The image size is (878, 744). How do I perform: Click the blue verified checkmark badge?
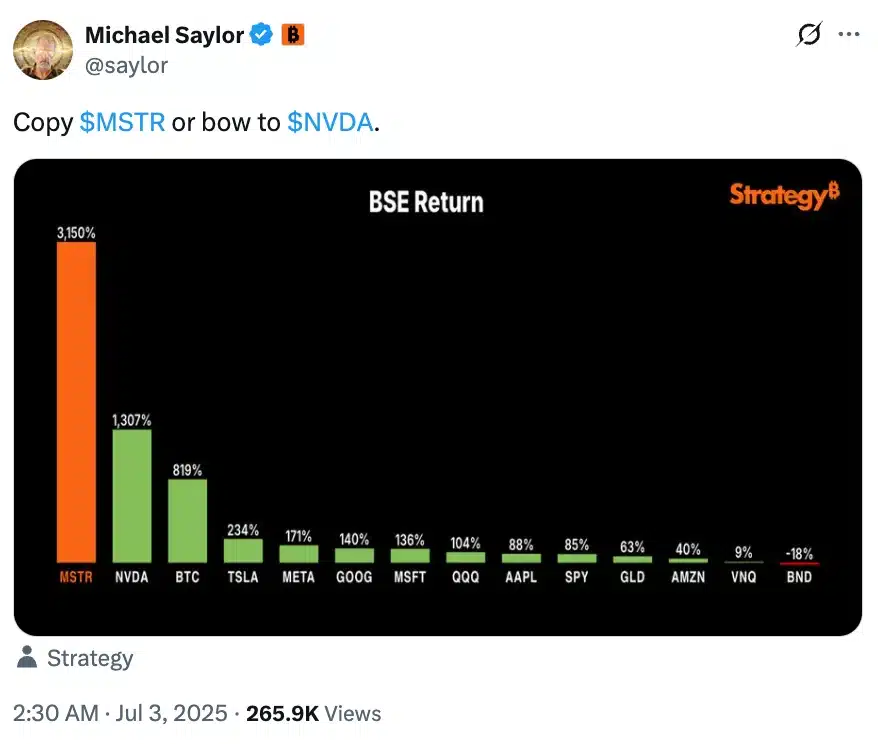(261, 35)
